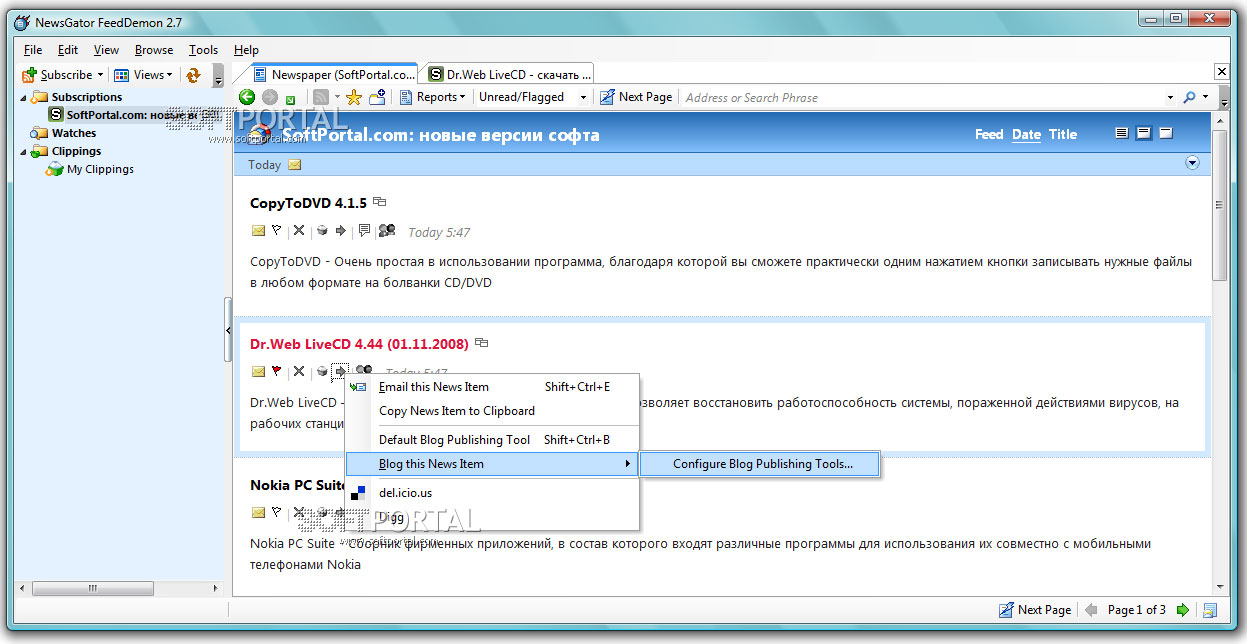
Task: Open the search engine dropdown arrow
Action: (1205, 98)
